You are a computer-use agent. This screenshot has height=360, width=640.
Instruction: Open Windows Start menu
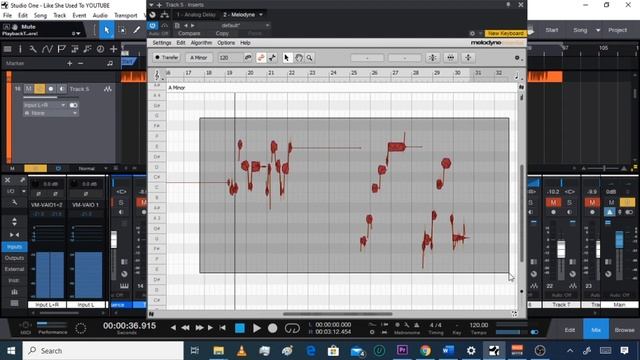pyautogui.click(x=11, y=351)
